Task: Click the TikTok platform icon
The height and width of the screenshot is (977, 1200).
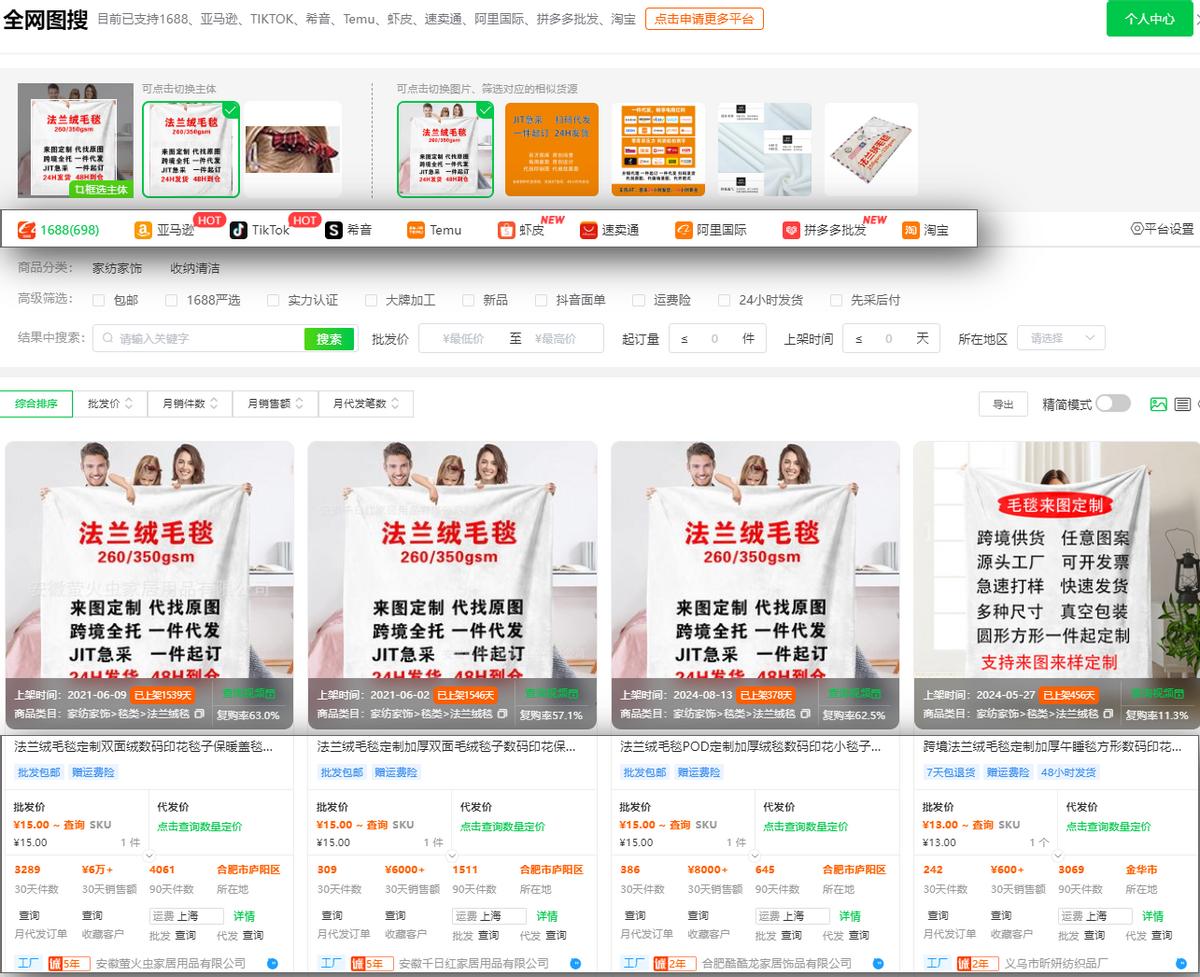Action: [237, 229]
